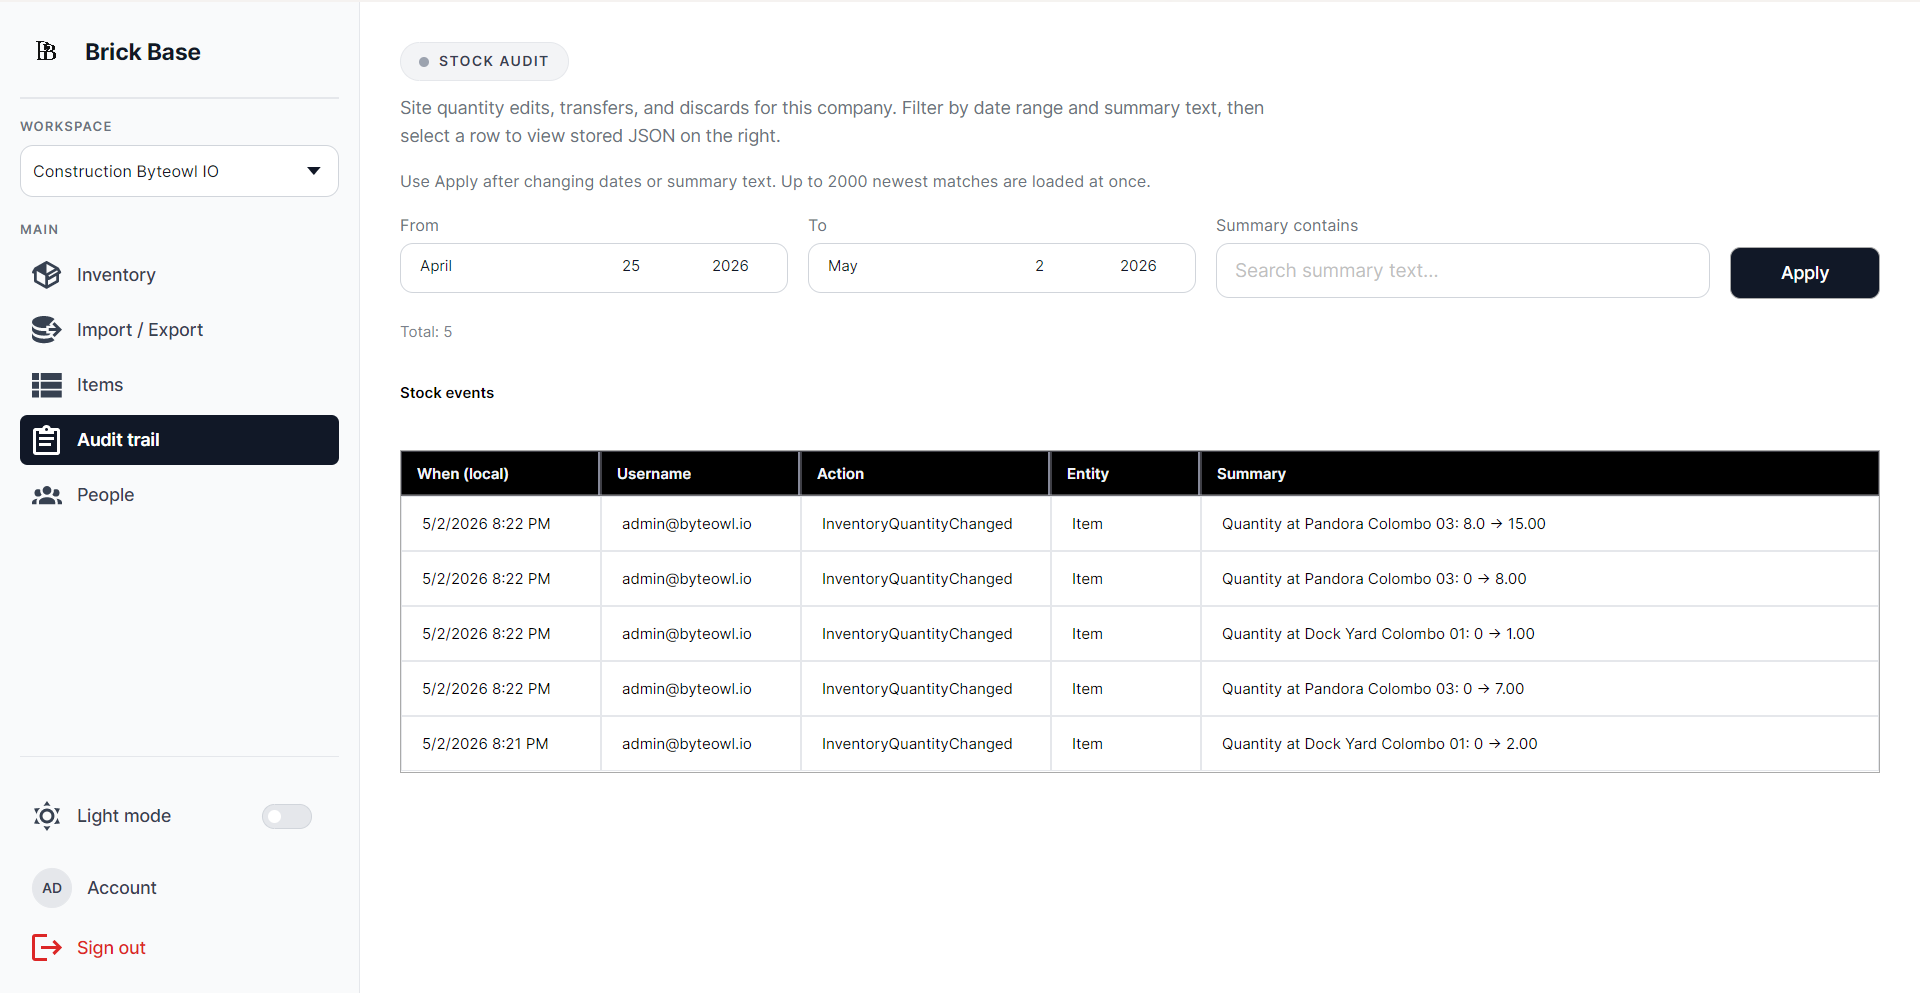Open Account settings label
Image resolution: width=1920 pixels, height=993 pixels.
[x=122, y=888]
